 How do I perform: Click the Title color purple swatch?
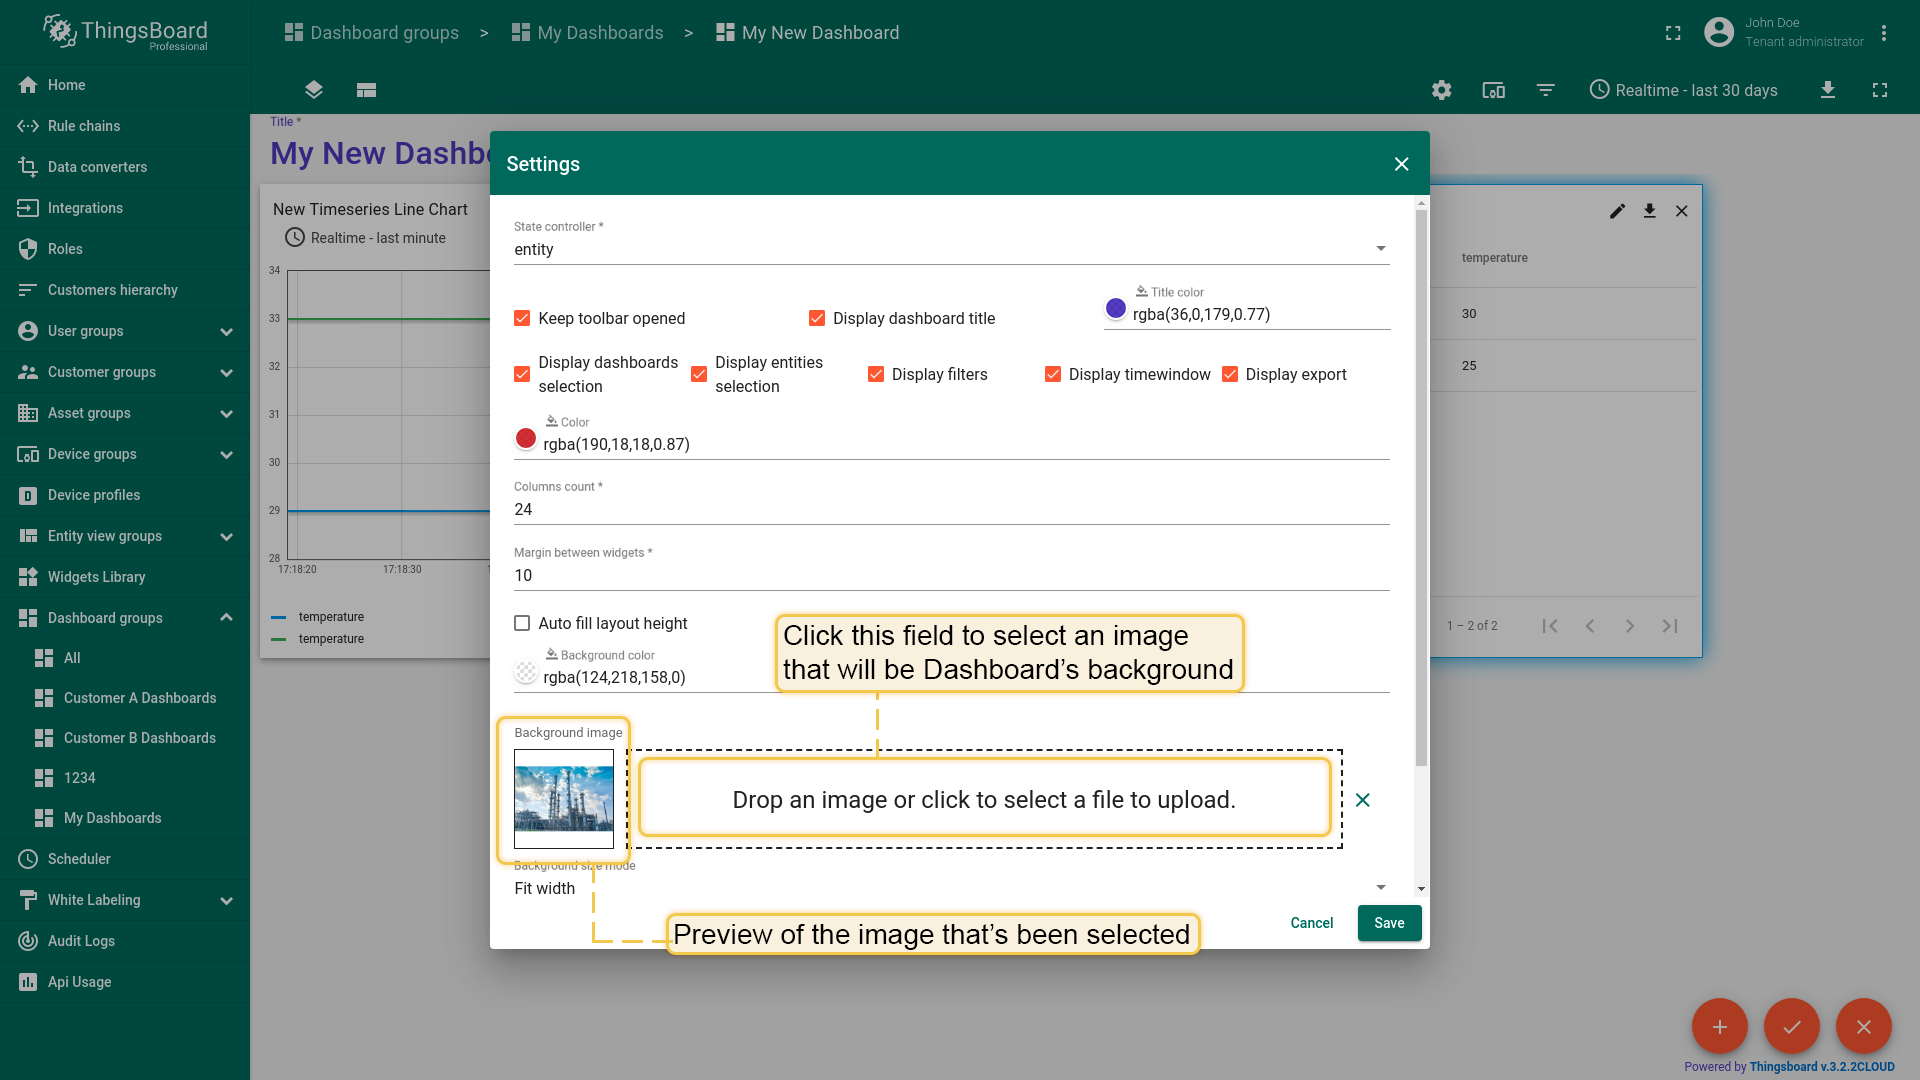coord(1116,308)
